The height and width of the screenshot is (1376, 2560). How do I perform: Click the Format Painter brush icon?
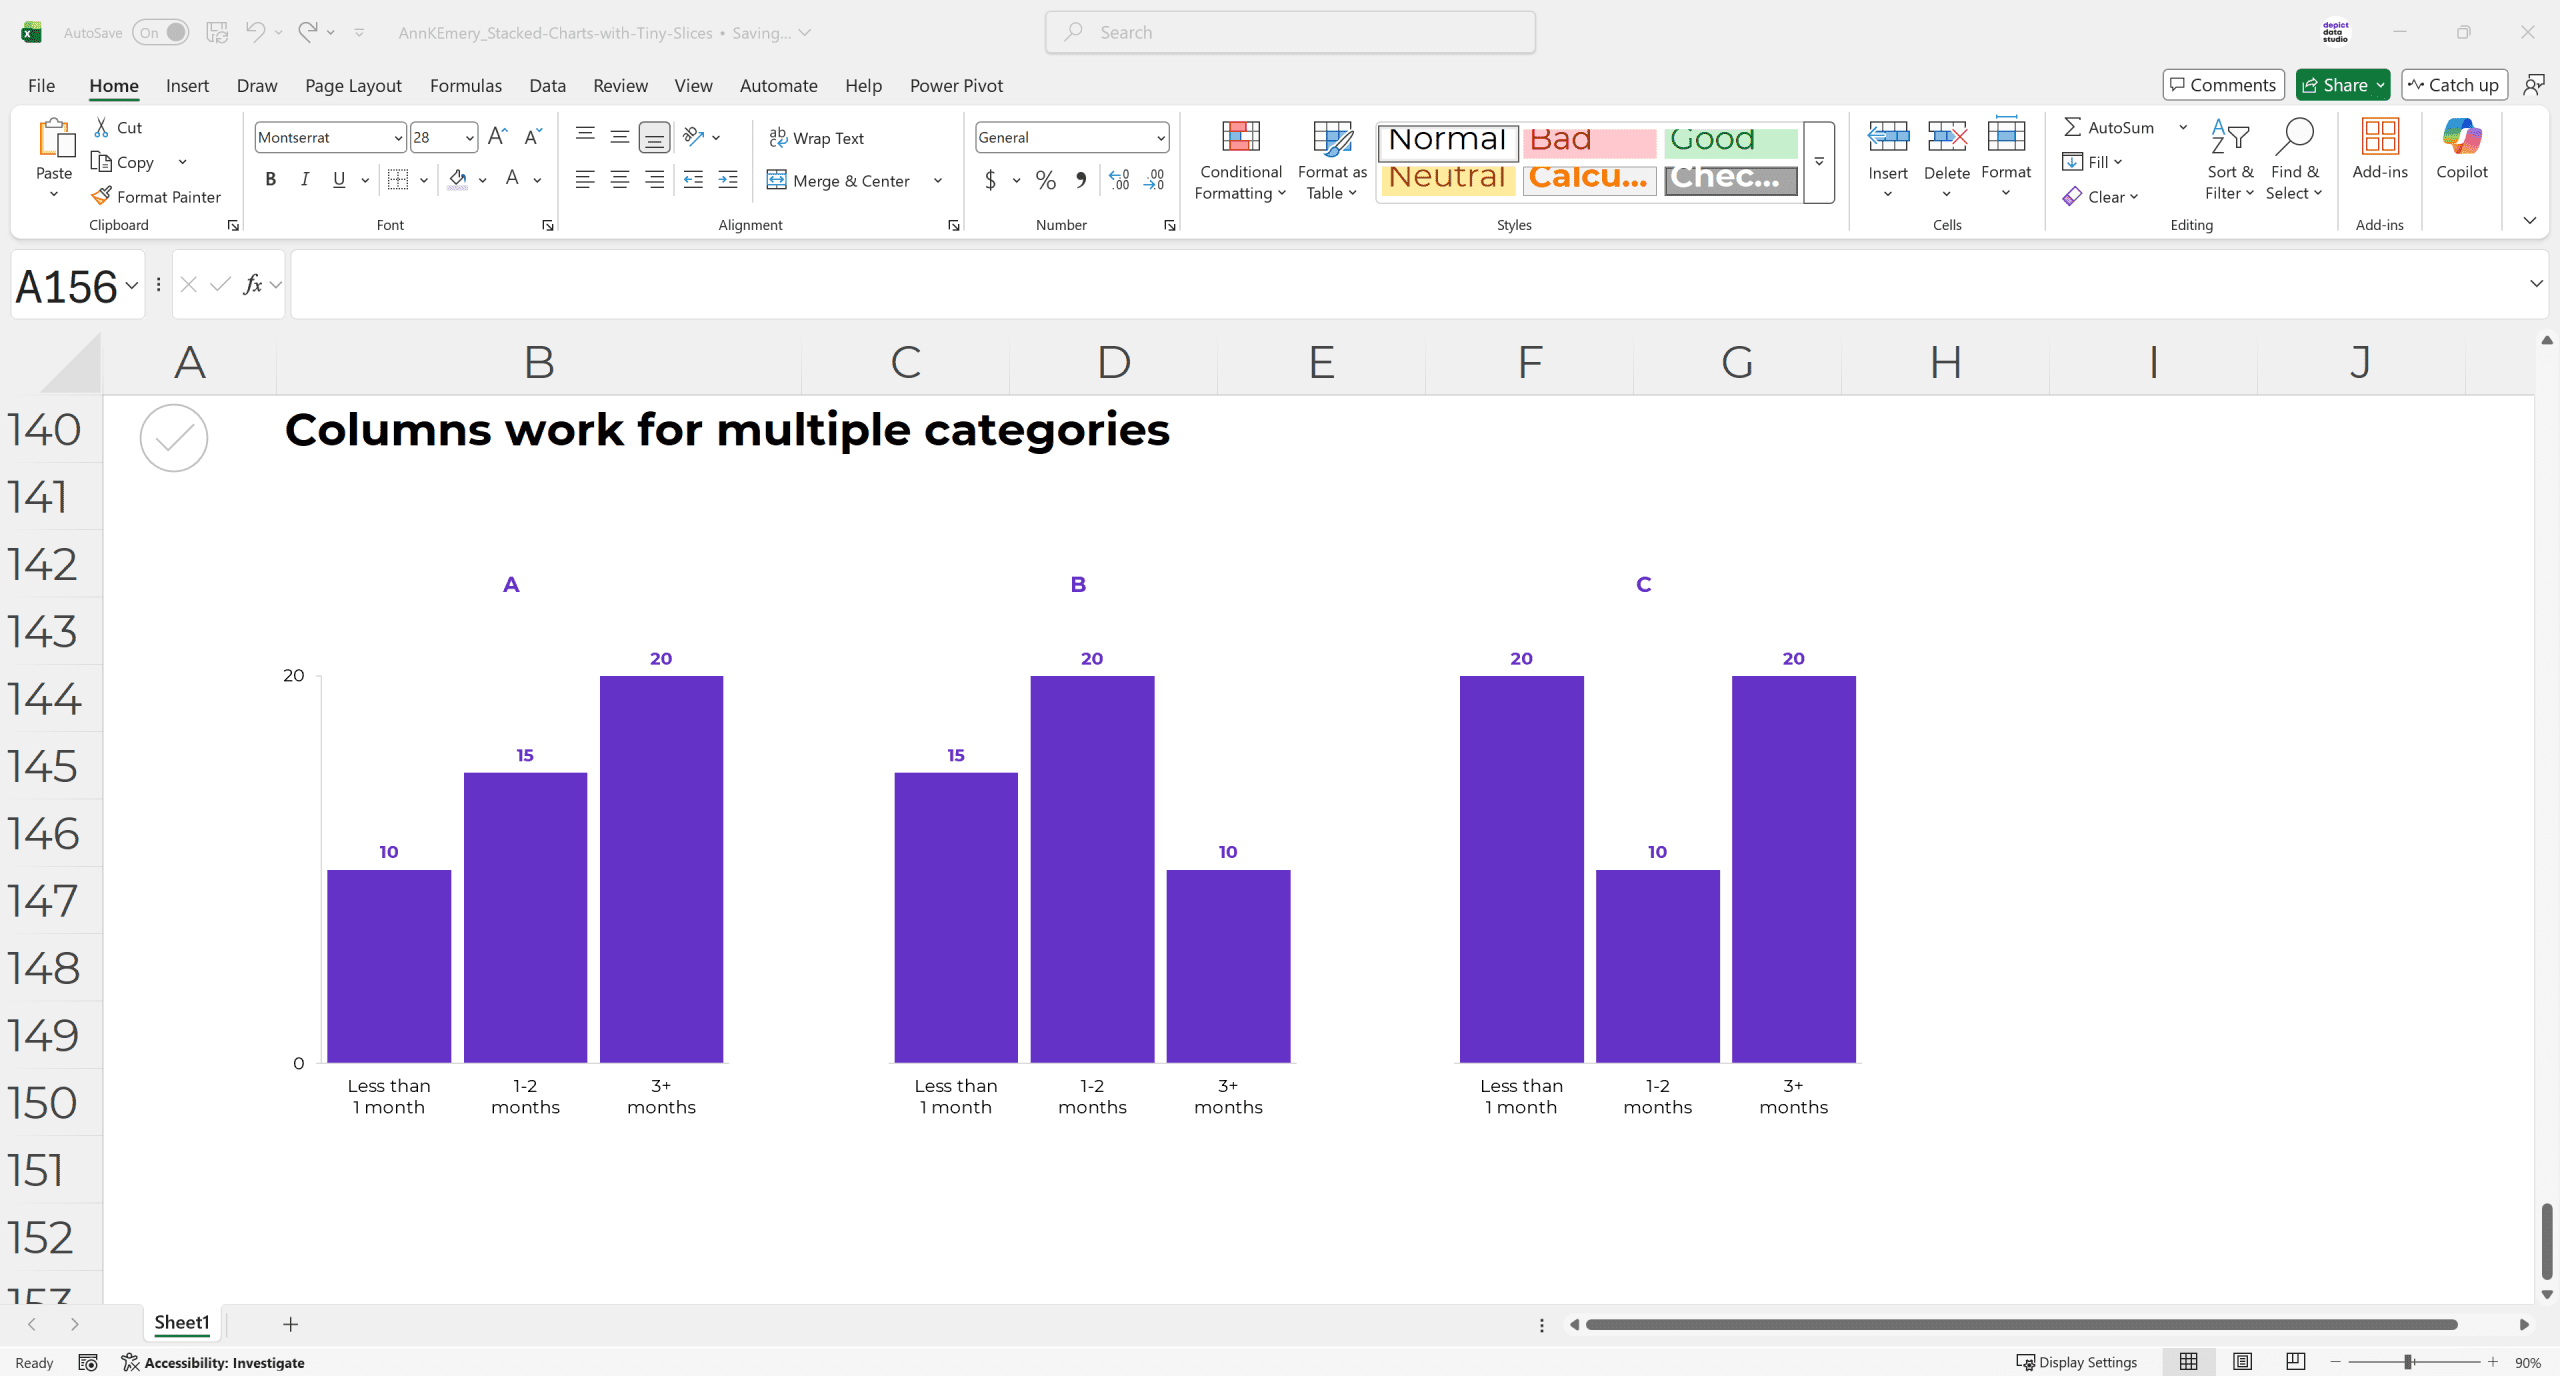[x=101, y=196]
